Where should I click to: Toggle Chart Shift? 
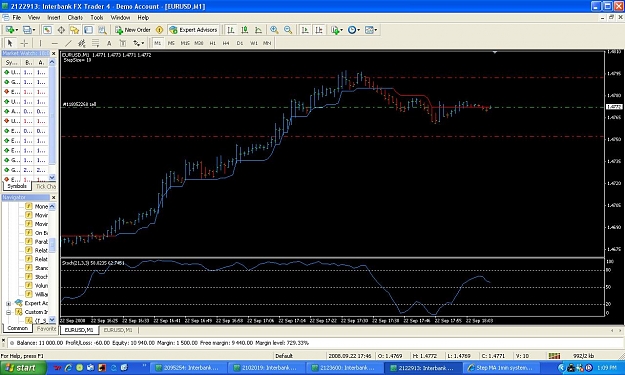click(319, 30)
